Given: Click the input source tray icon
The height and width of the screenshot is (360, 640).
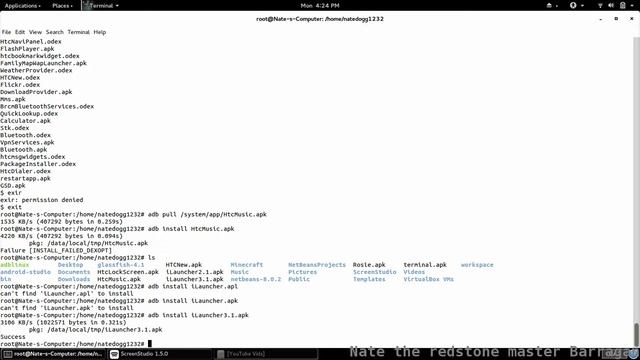Looking at the screenshot, I should (x=549, y=6).
